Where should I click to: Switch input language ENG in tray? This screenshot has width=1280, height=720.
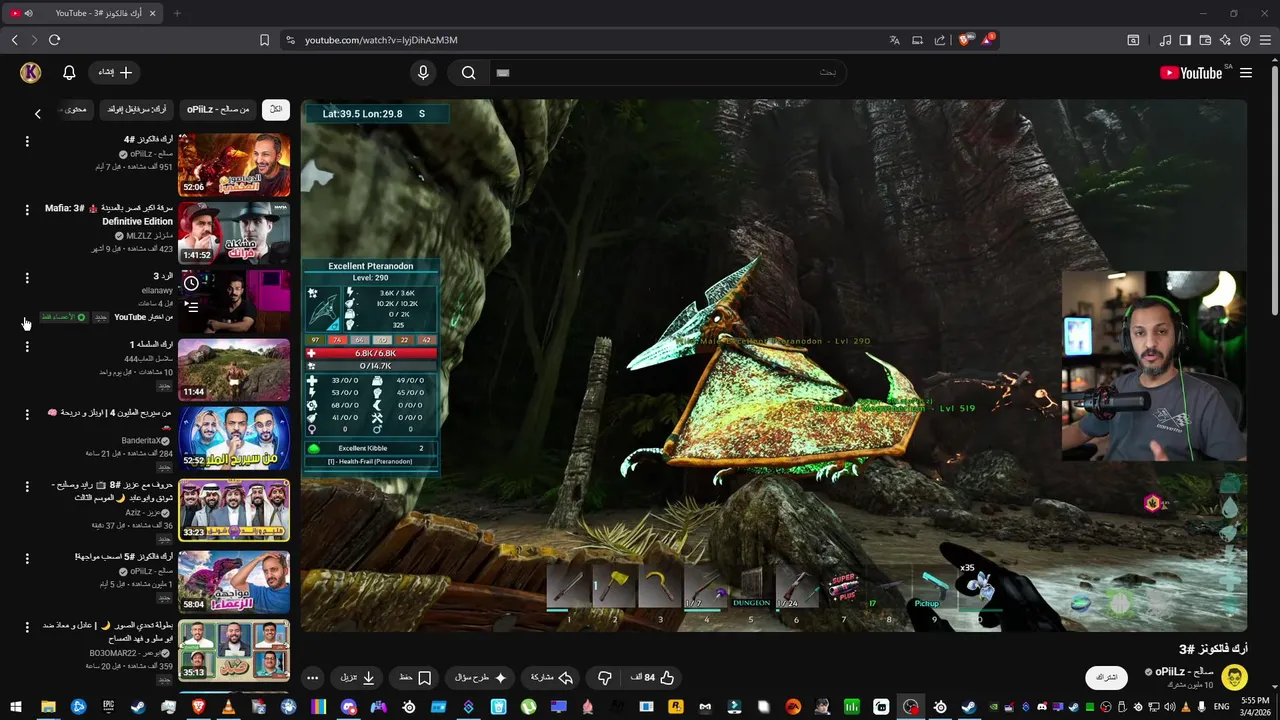(x=1221, y=707)
